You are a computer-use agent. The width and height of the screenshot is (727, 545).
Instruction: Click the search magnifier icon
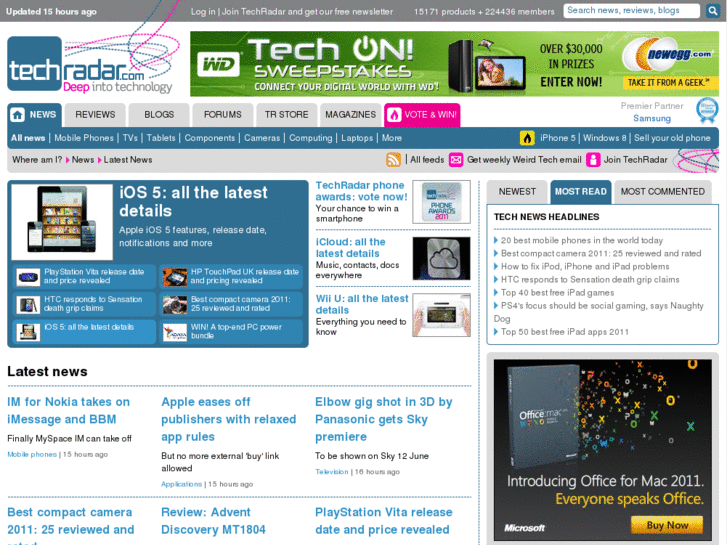(712, 10)
